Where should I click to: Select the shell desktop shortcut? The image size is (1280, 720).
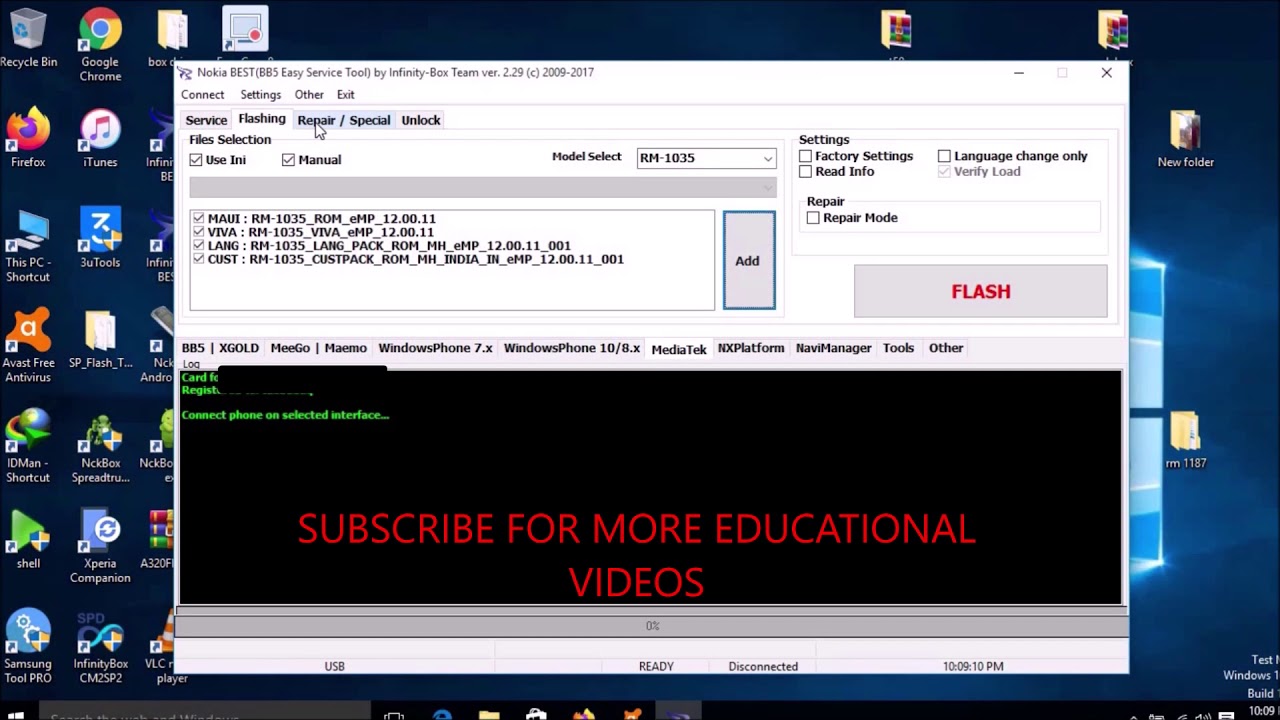coord(28,539)
